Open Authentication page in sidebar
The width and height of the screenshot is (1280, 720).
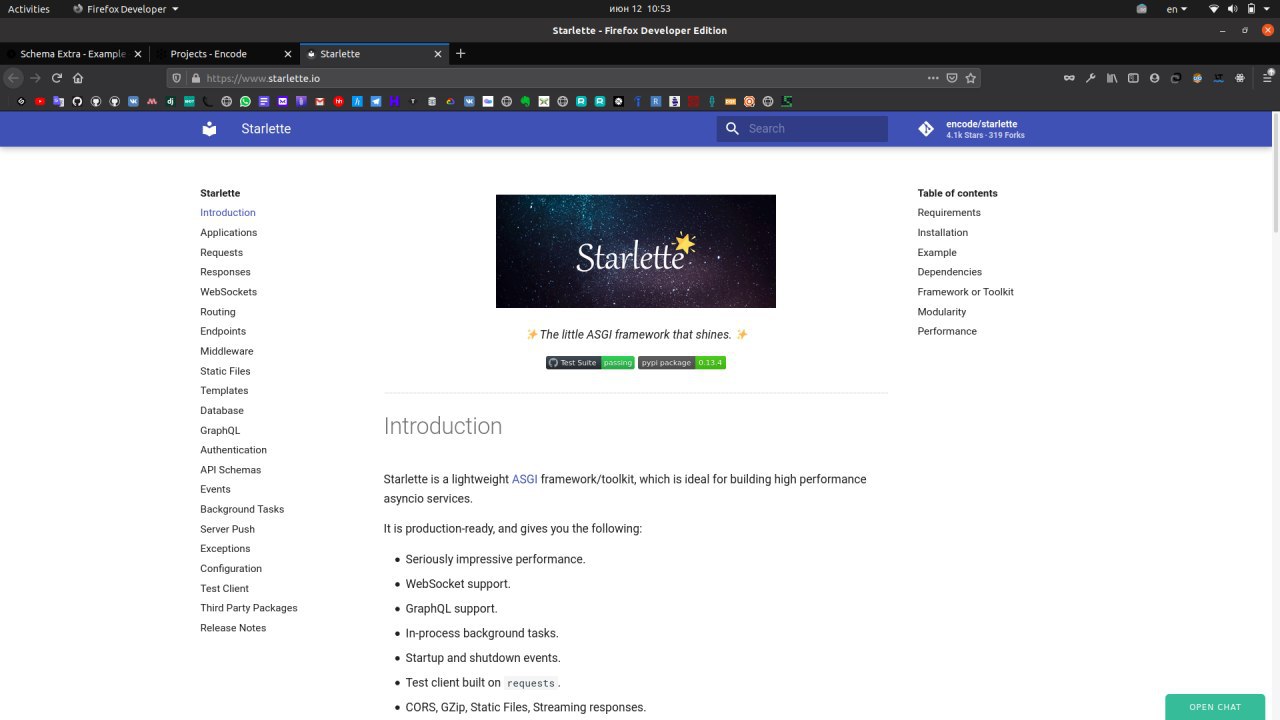(233, 450)
